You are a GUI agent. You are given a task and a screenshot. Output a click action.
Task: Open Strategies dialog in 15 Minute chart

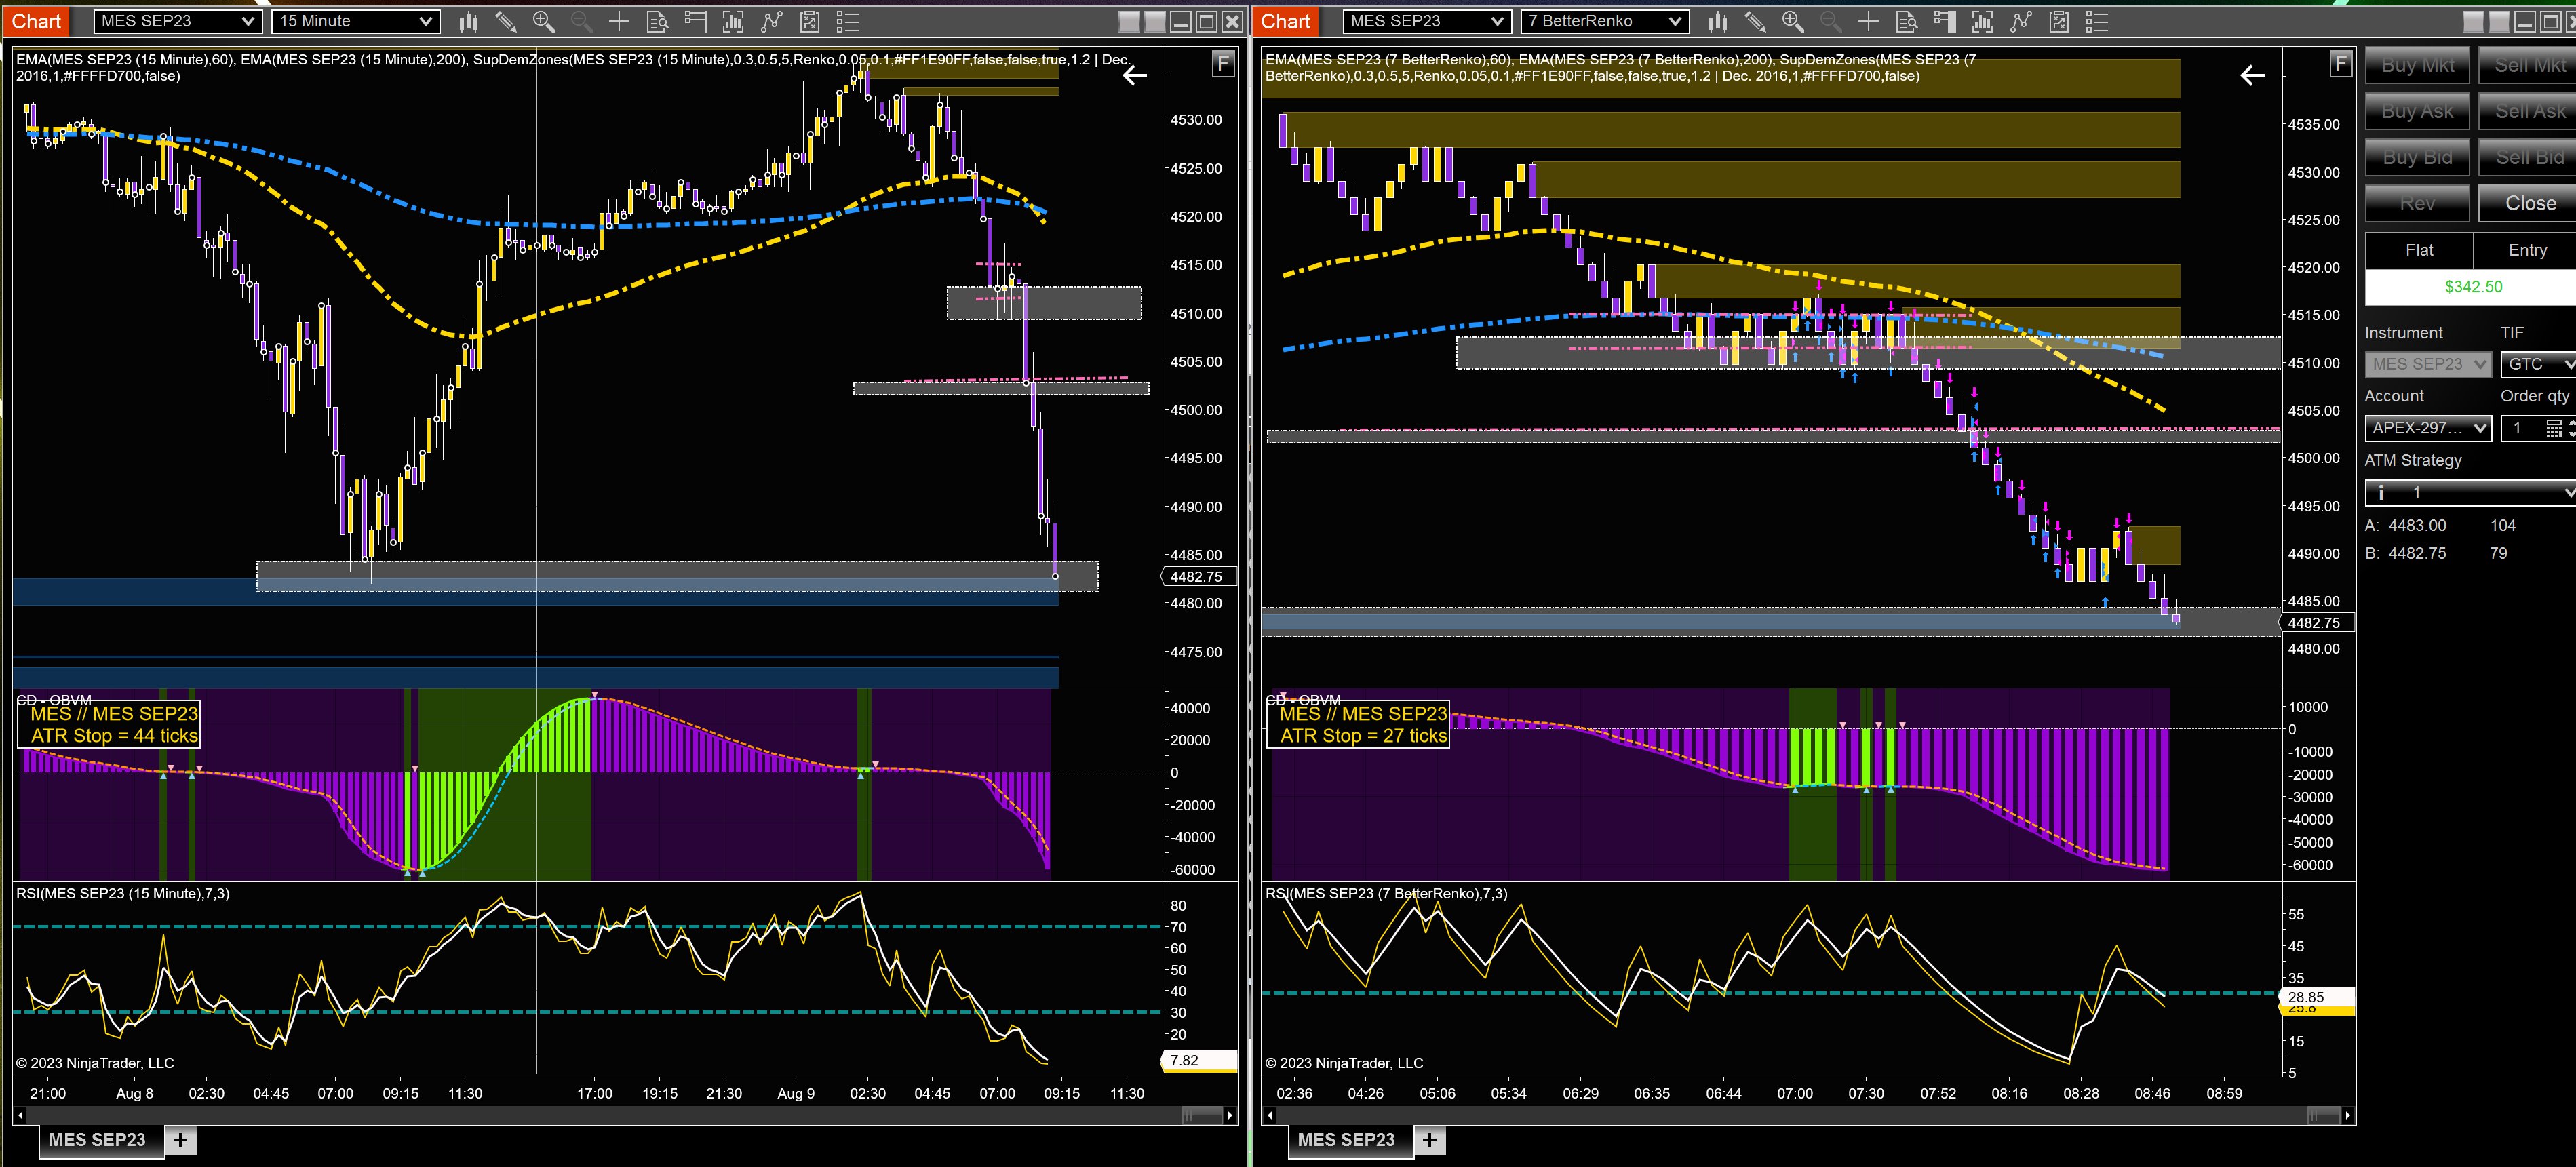click(x=809, y=21)
